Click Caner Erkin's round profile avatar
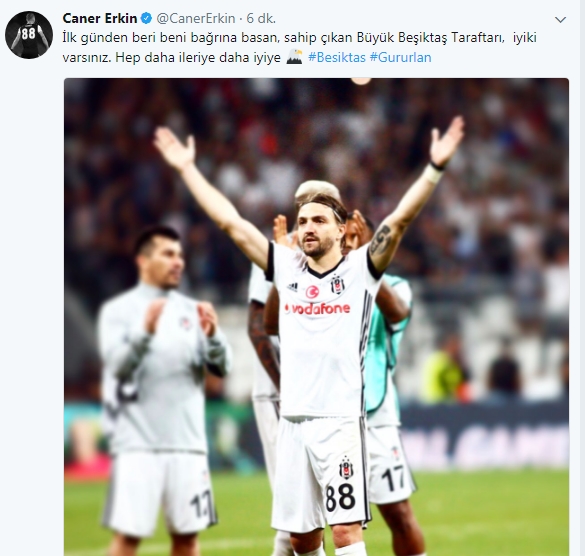 tap(29, 35)
